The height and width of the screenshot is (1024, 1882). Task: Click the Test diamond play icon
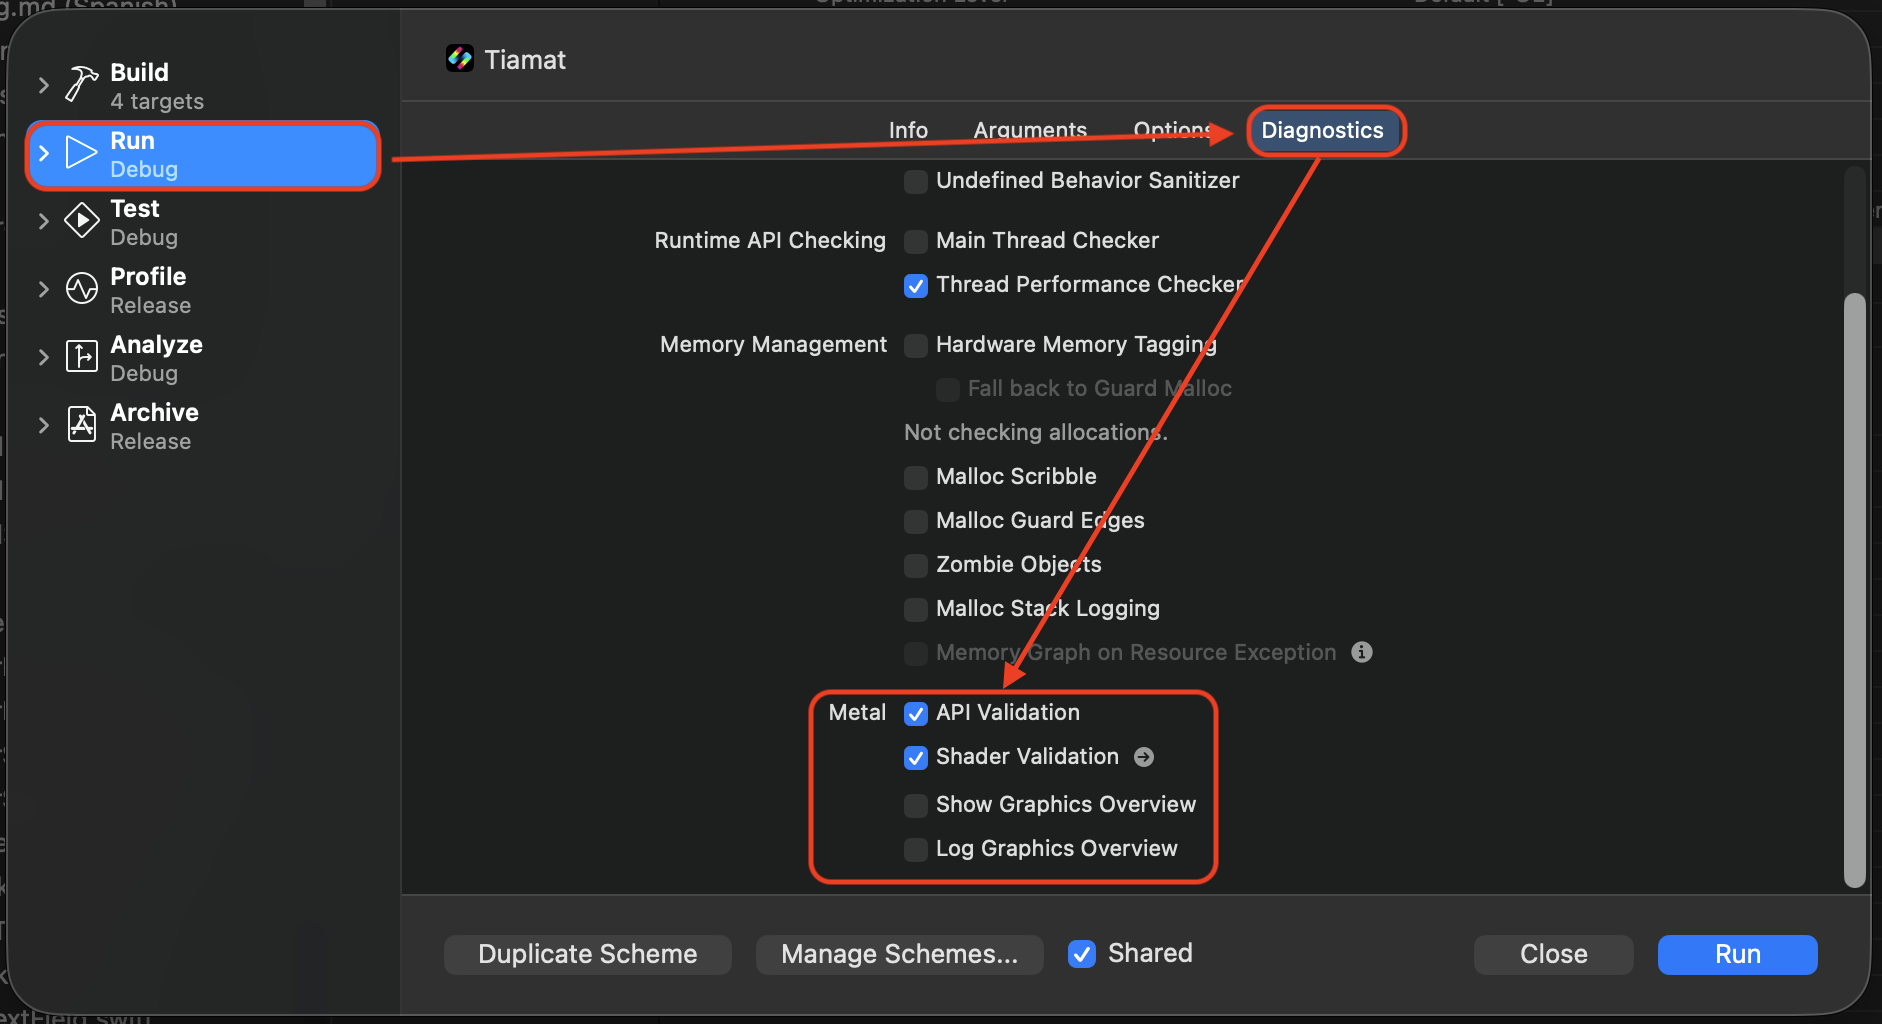point(81,220)
